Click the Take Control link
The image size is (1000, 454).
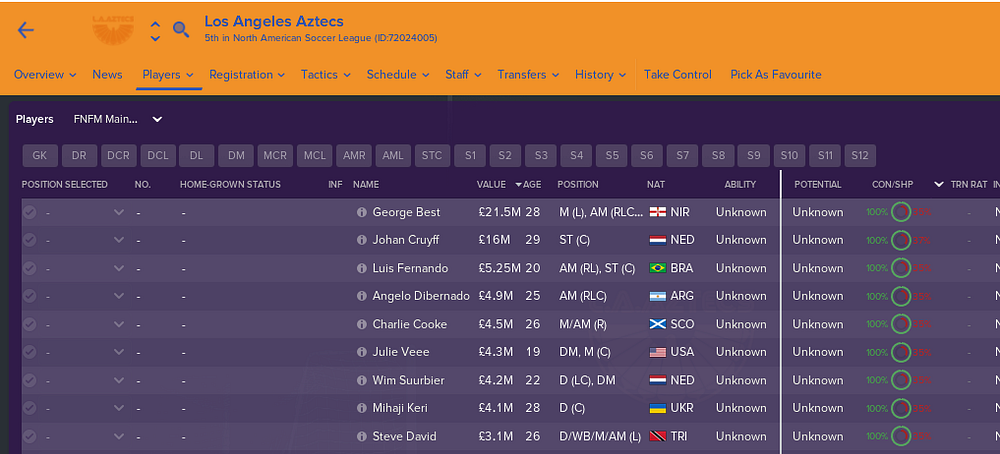coord(678,74)
